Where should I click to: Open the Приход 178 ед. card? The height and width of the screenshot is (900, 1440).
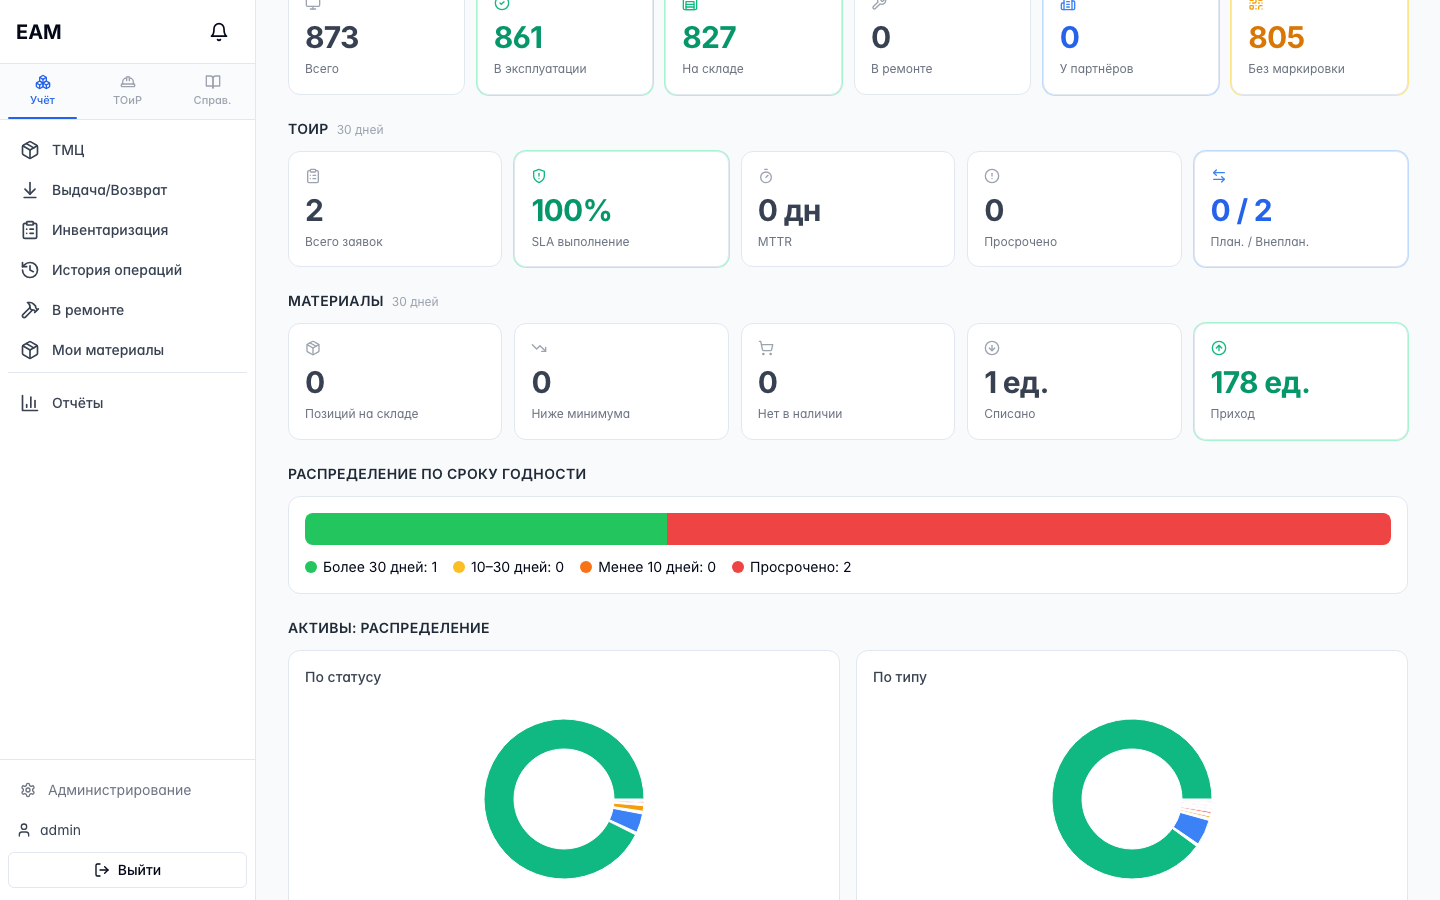pyautogui.click(x=1301, y=381)
